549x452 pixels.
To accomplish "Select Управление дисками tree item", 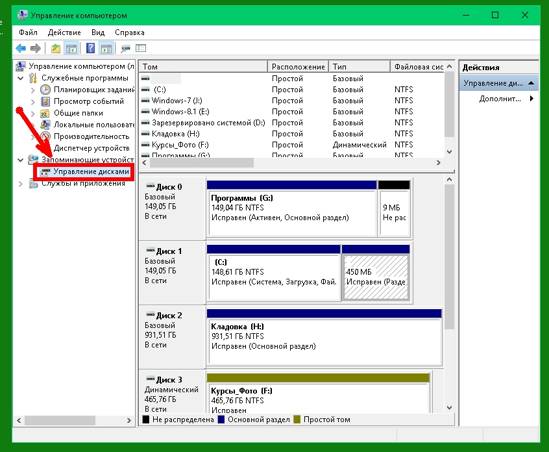I will (91, 172).
